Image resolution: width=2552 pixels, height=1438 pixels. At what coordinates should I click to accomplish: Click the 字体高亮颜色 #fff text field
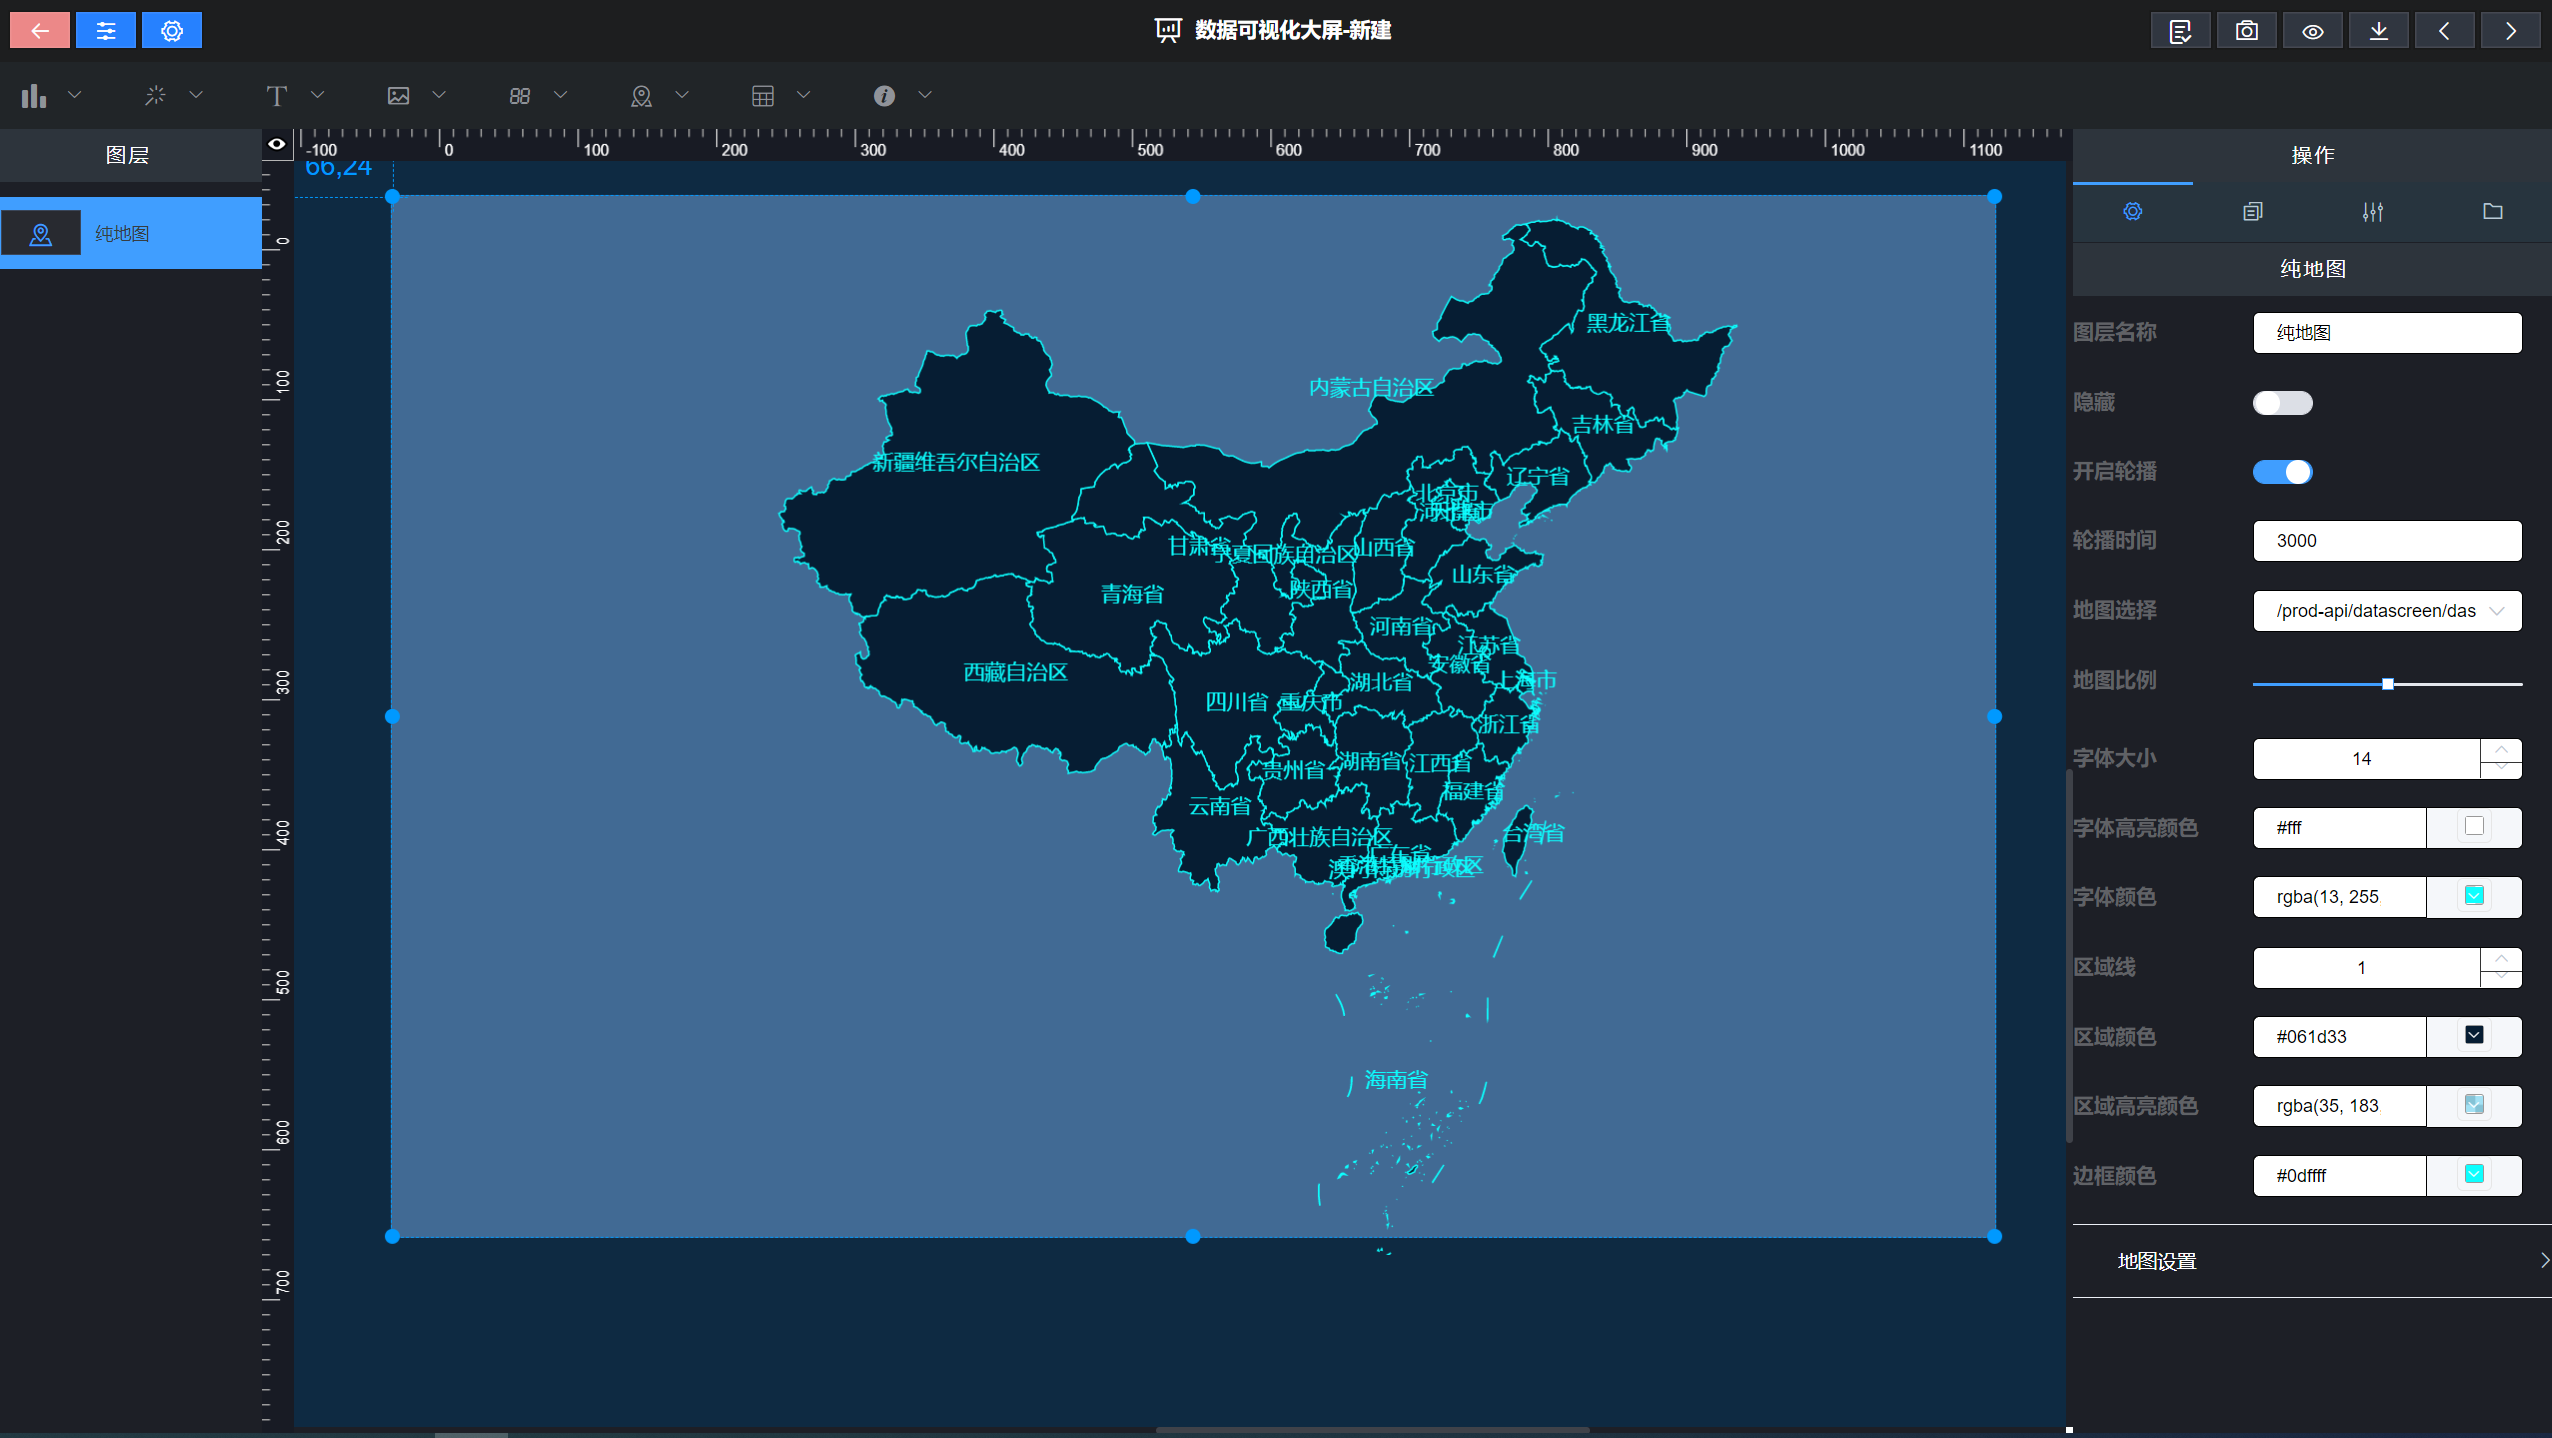2340,828
